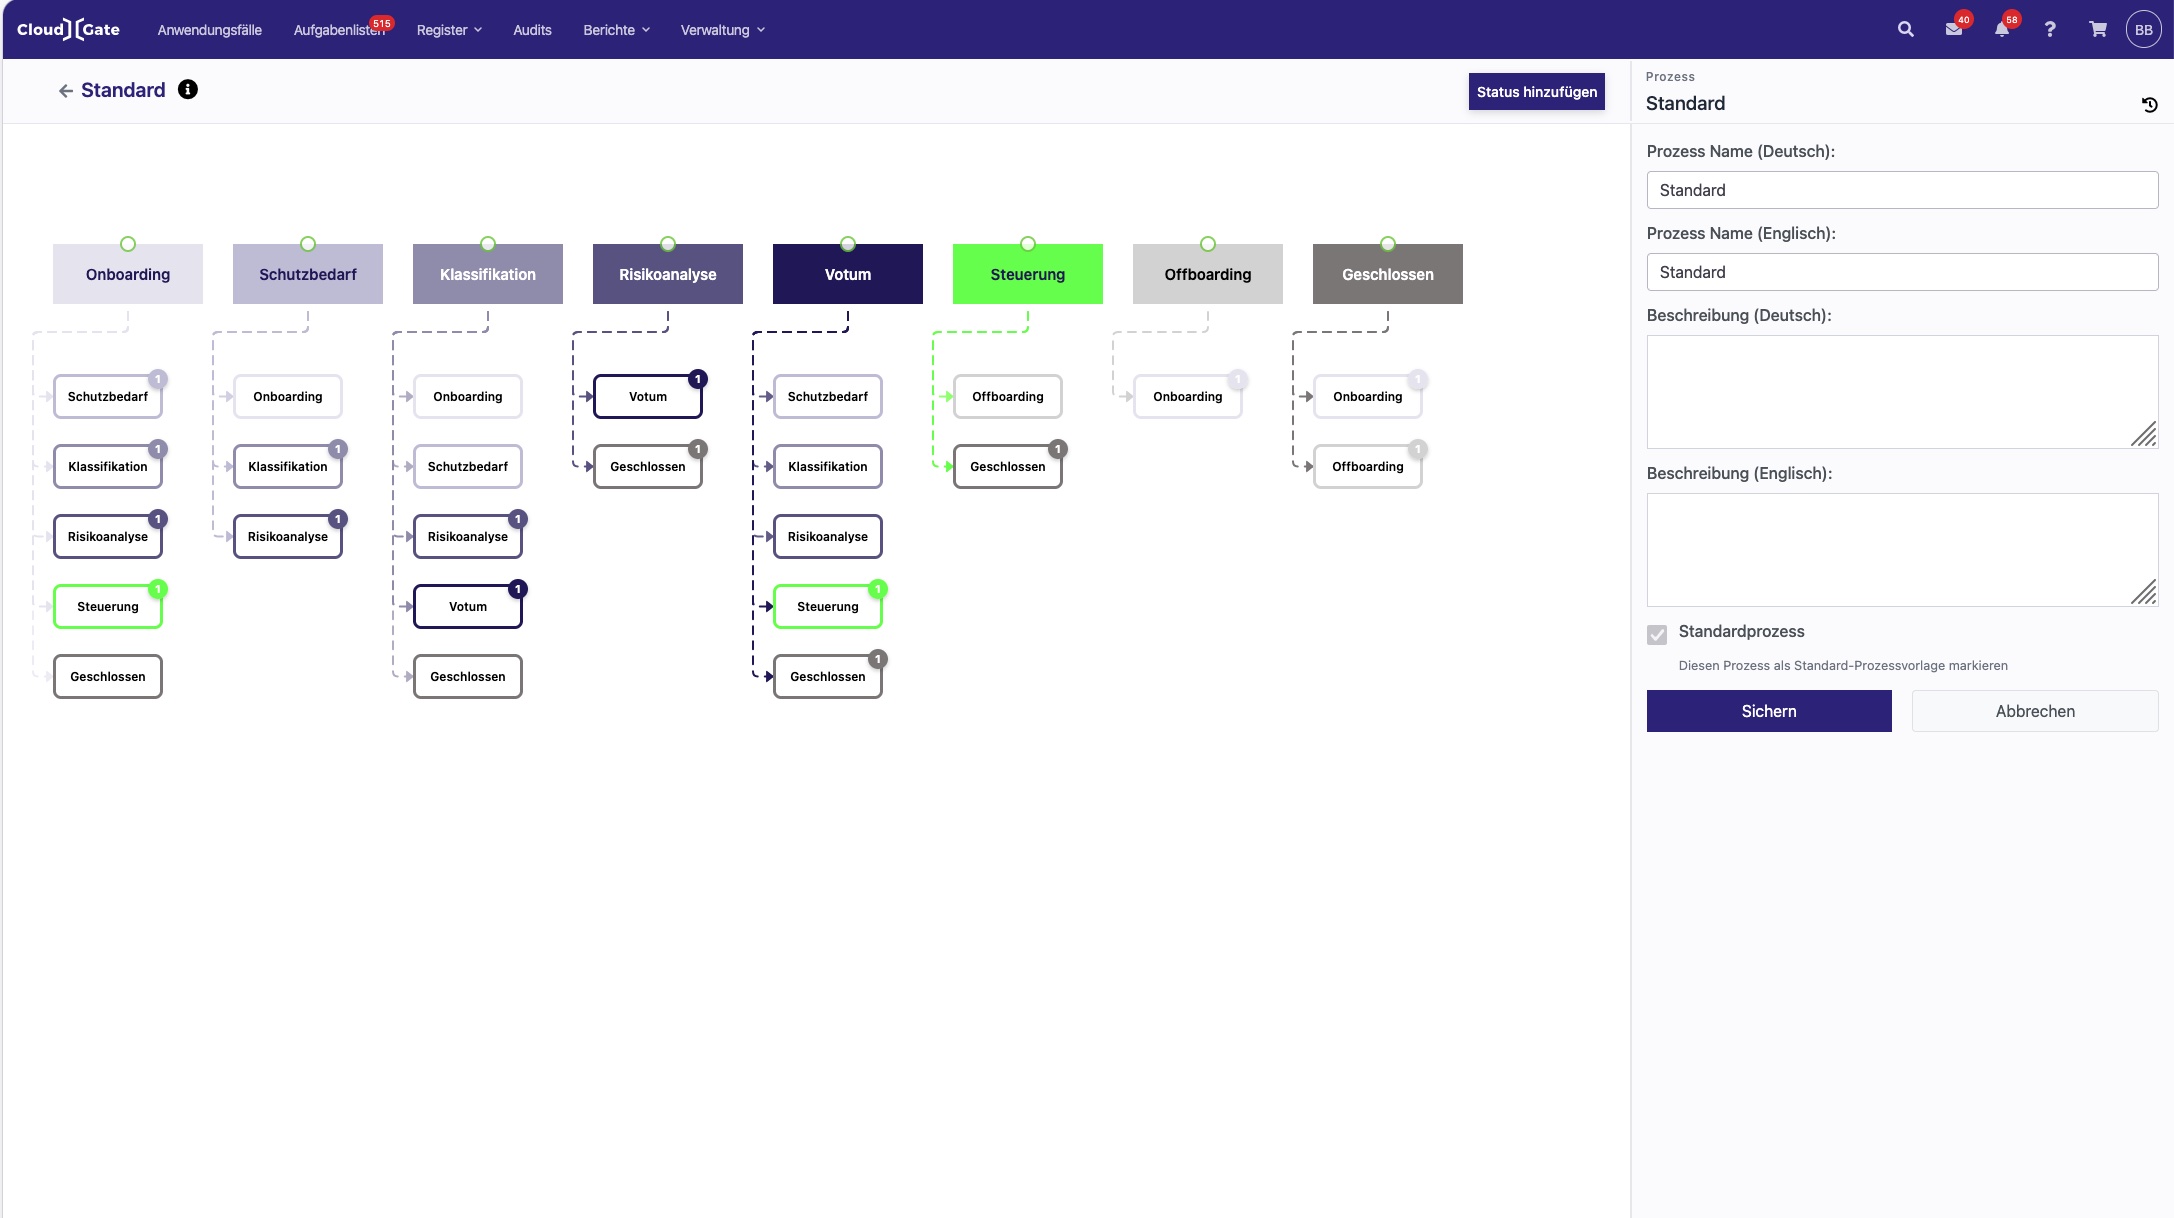
Task: Go to the Audits menu item
Action: (532, 30)
